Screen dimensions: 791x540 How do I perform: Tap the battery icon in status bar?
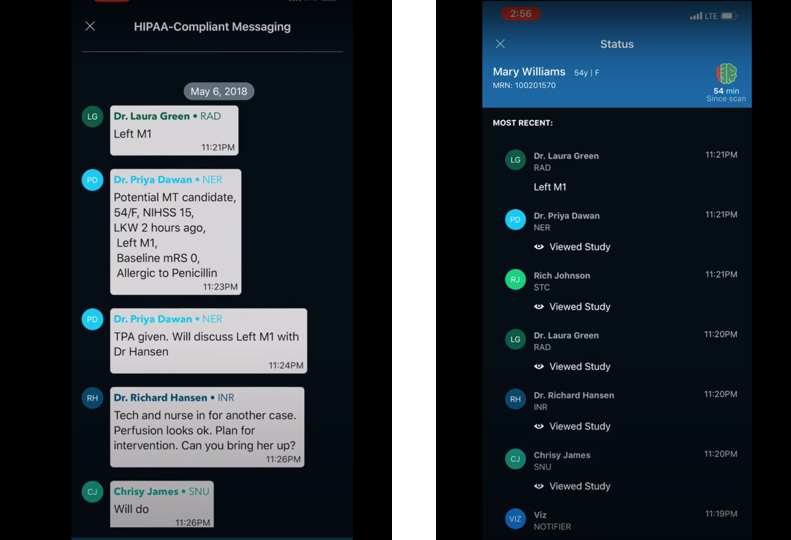click(x=729, y=16)
